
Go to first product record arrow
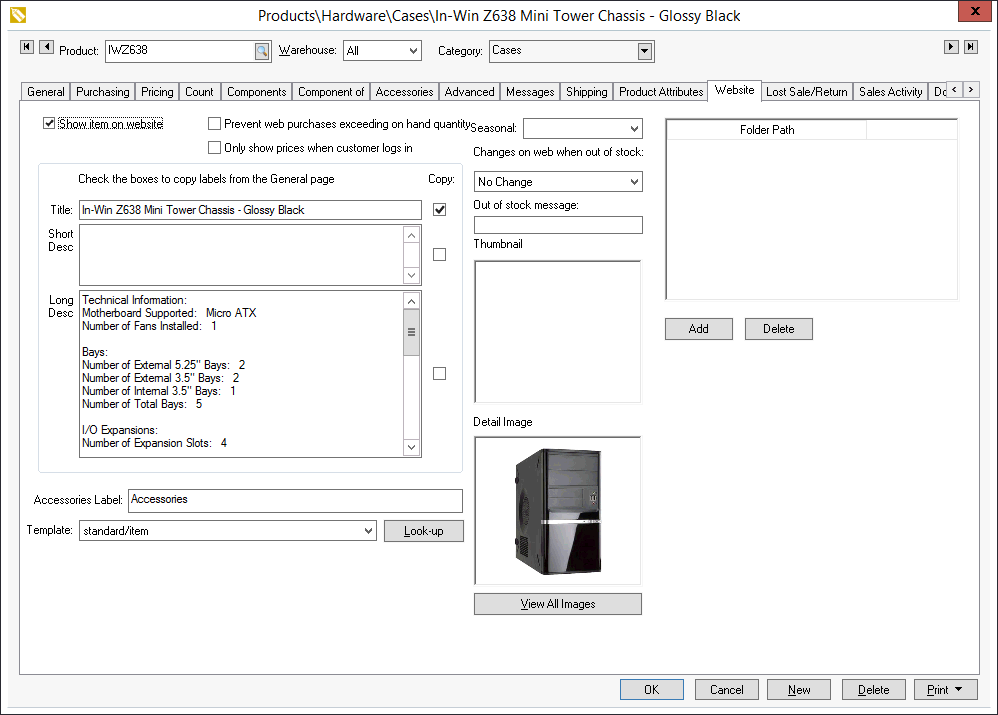tap(27, 48)
